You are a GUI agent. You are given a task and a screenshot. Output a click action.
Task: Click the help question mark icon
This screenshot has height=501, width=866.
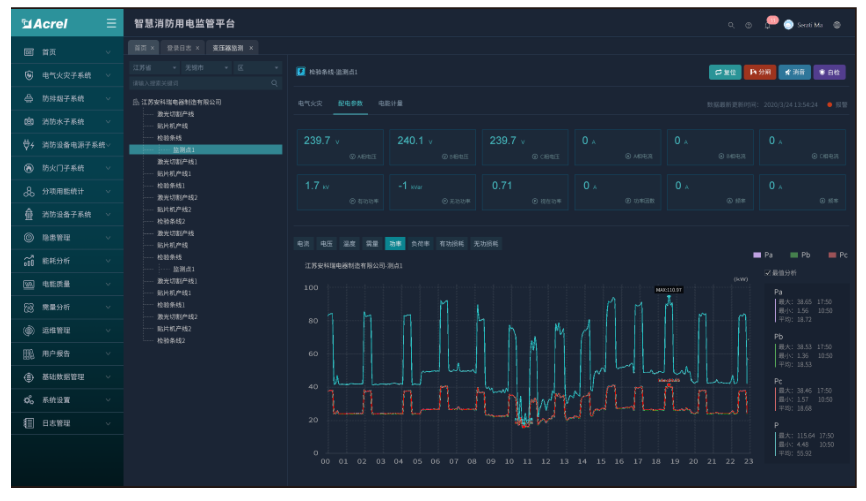pyautogui.click(x=748, y=24)
